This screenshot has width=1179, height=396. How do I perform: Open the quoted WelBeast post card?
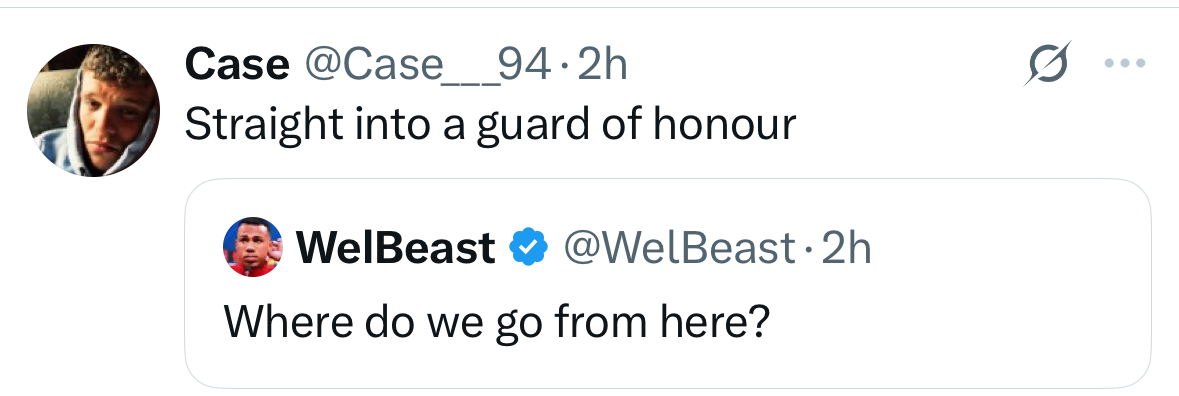(x=668, y=283)
